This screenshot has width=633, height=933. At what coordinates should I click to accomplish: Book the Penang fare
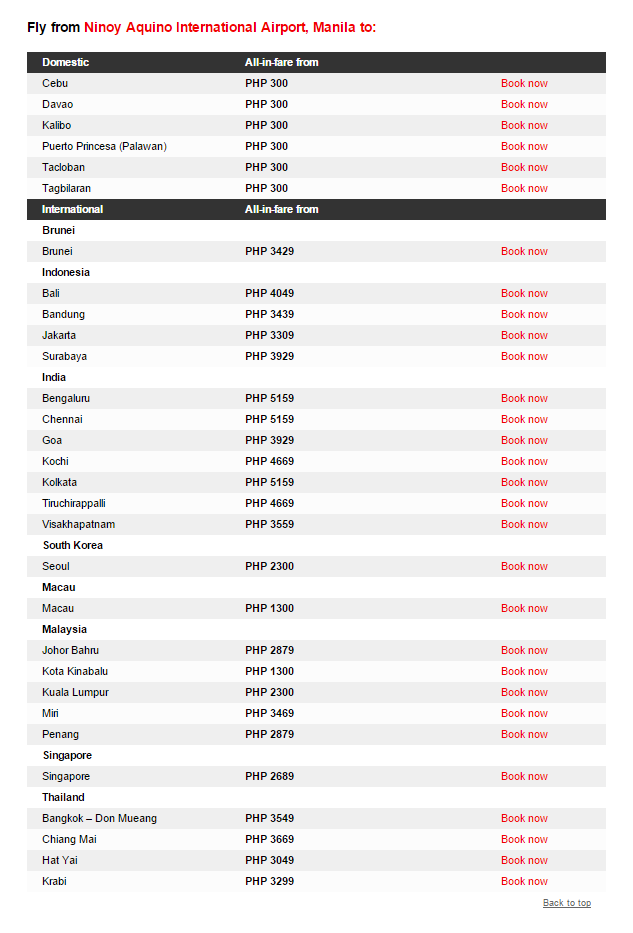(x=524, y=734)
